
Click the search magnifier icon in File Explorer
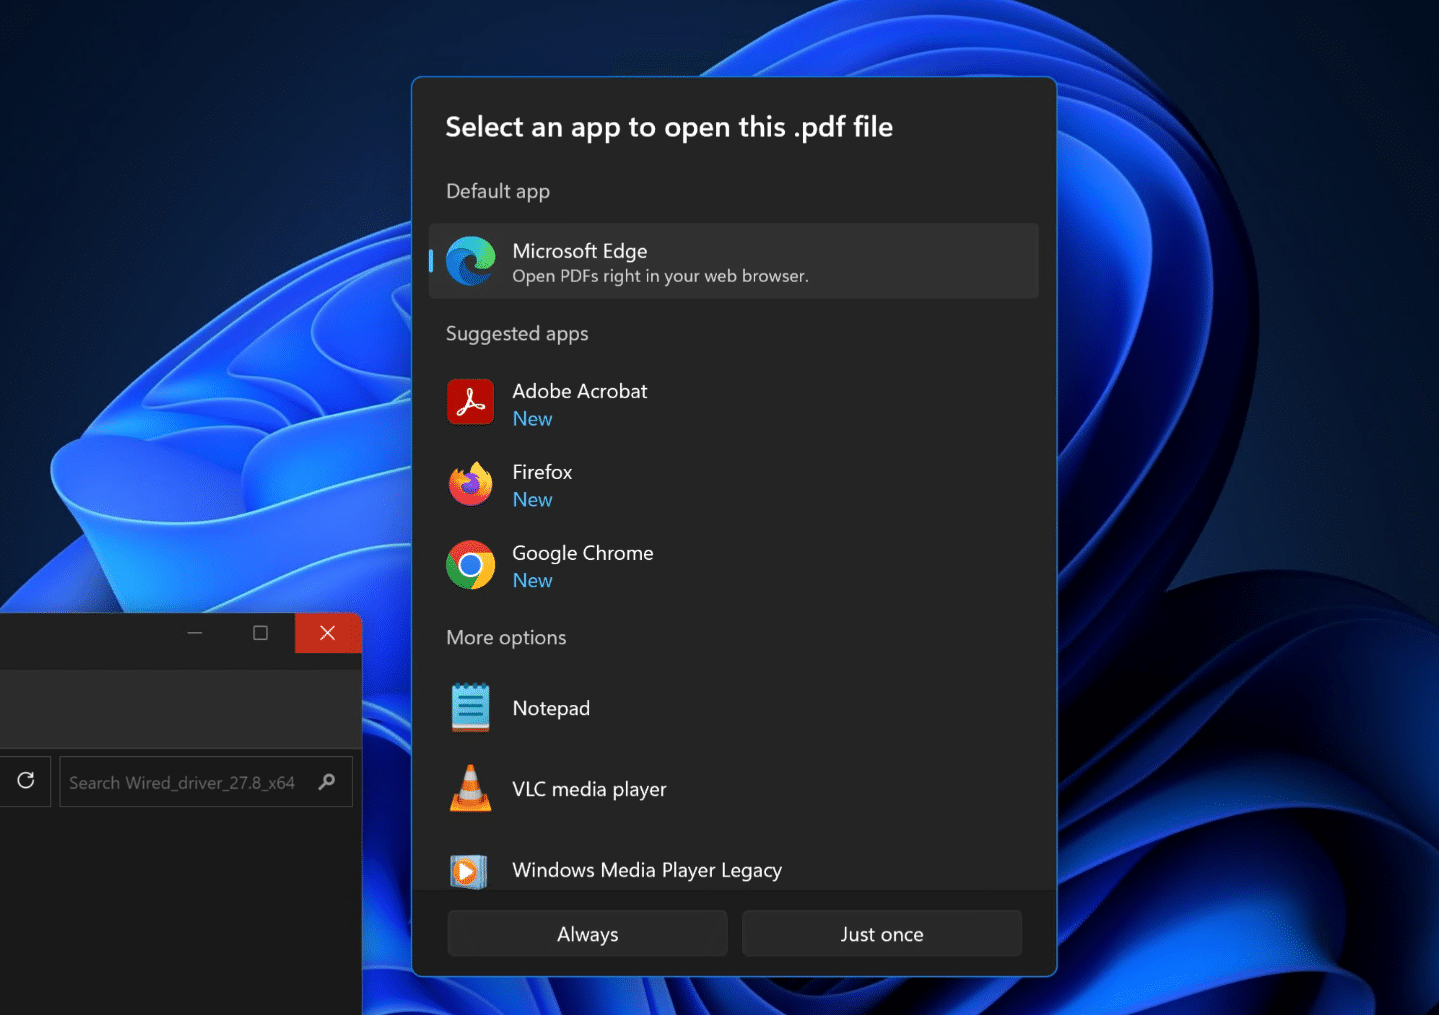pyautogui.click(x=327, y=781)
